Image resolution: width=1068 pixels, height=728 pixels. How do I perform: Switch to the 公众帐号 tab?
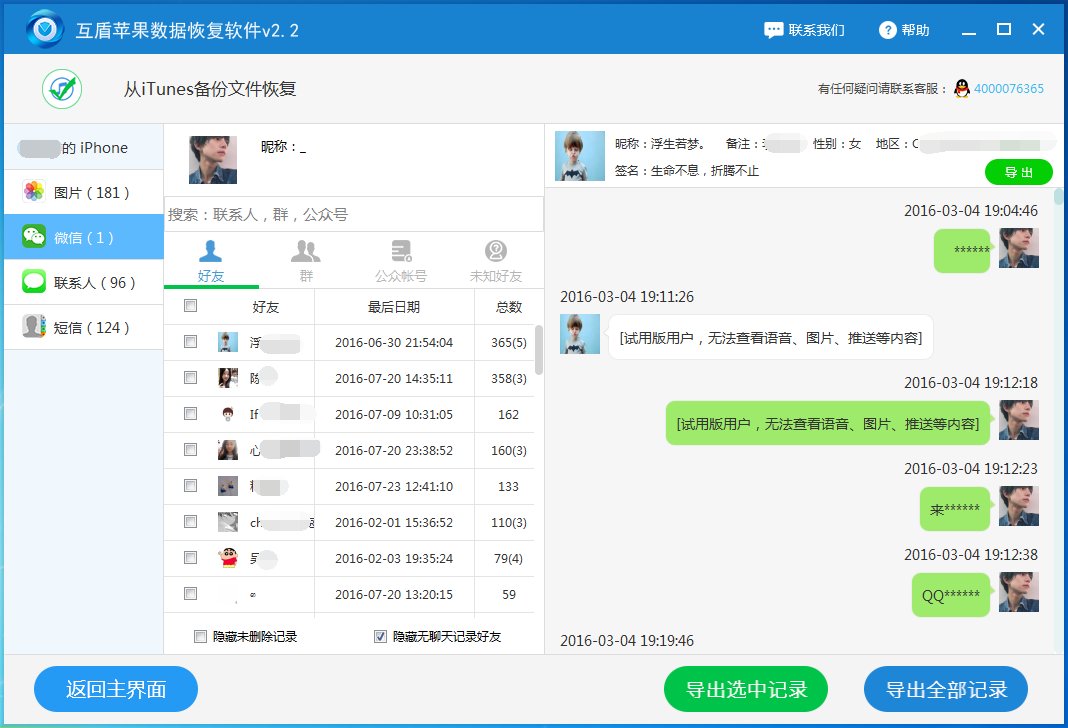coord(401,261)
